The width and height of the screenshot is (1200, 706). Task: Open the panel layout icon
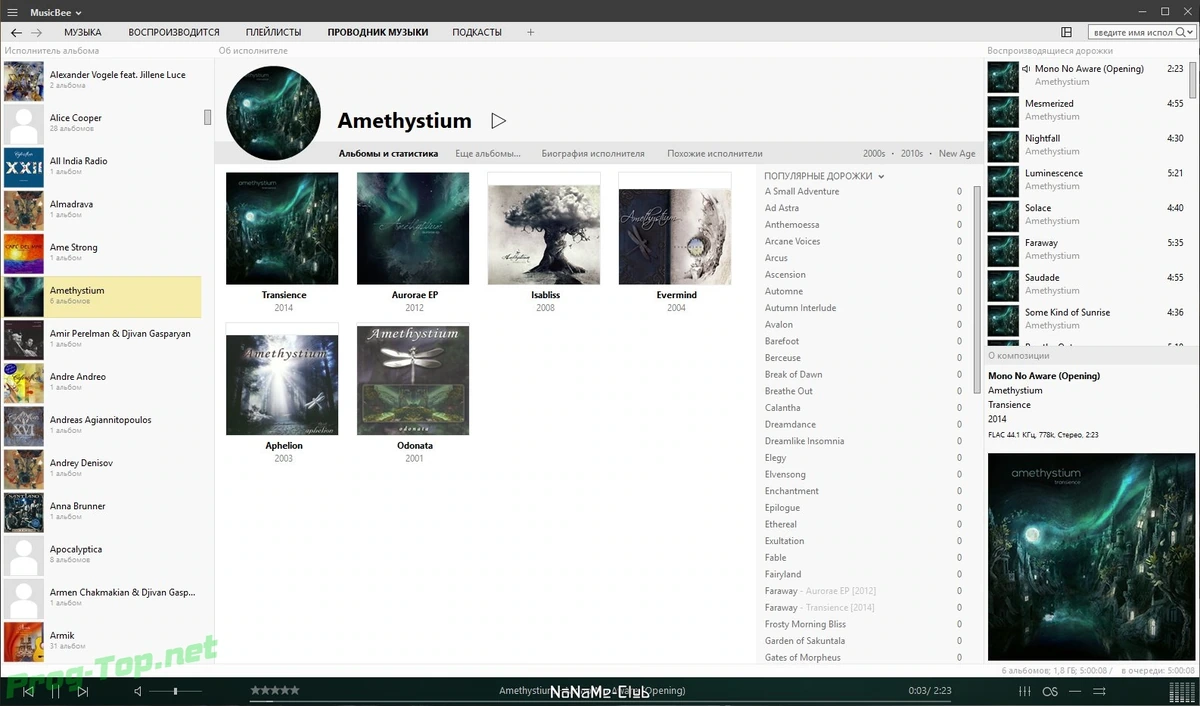point(1067,32)
